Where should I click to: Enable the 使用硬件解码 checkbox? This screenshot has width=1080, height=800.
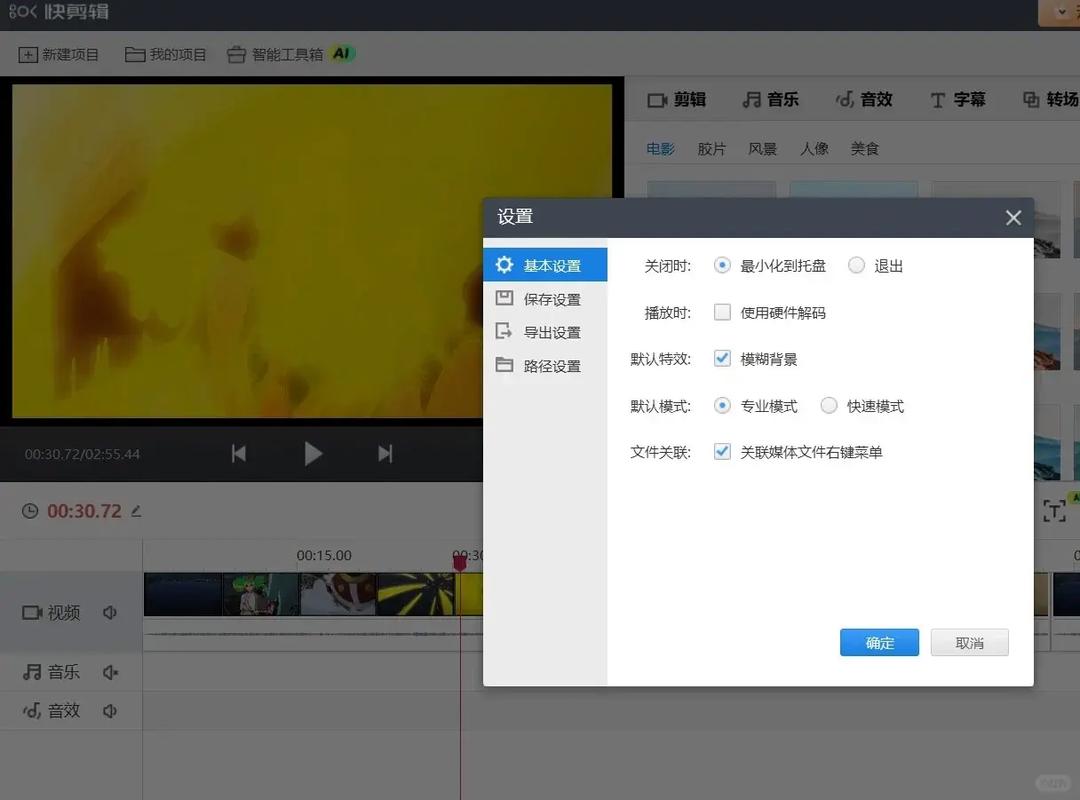[722, 312]
